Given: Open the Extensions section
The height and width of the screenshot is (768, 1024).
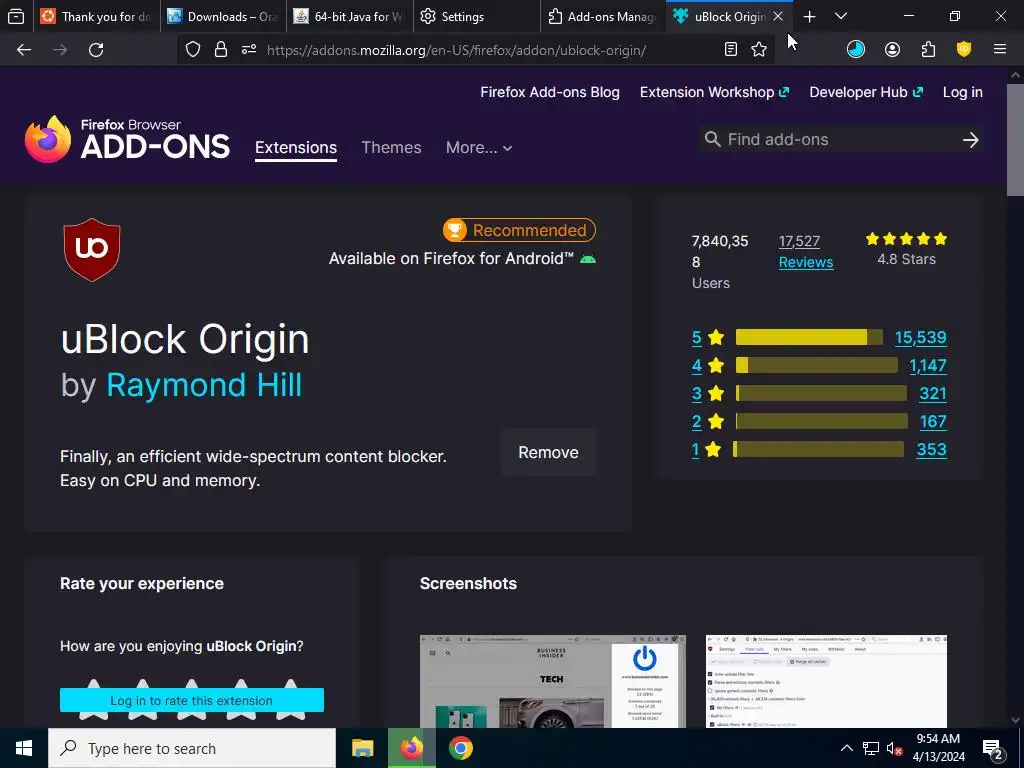Looking at the screenshot, I should pyautogui.click(x=296, y=148).
